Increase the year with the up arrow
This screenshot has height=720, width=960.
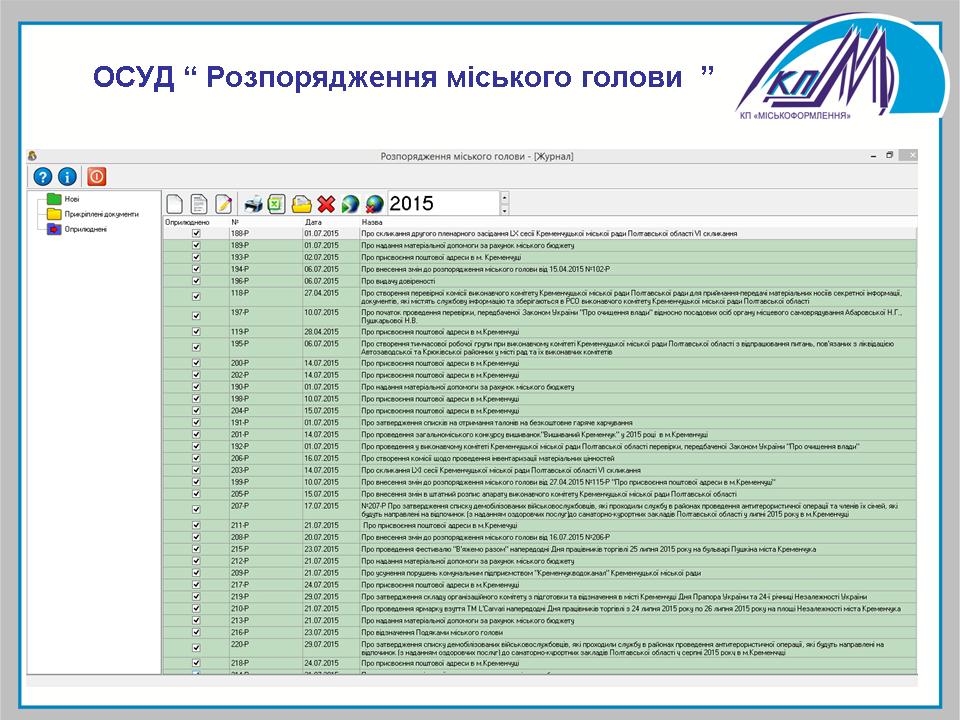tap(504, 197)
